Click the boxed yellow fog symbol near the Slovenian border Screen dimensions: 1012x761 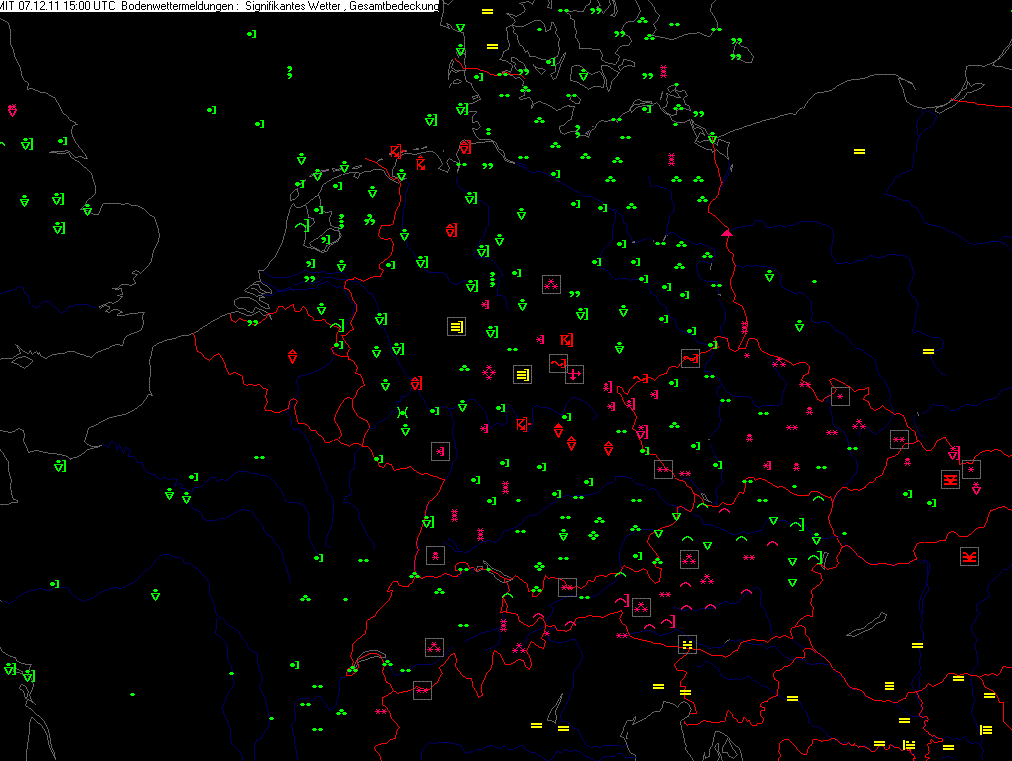687,644
